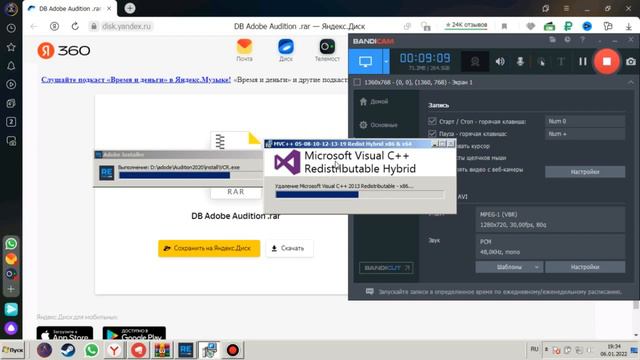Open the Домой tab in Bandicam sidebar
This screenshot has width=640, height=360.
click(x=374, y=102)
